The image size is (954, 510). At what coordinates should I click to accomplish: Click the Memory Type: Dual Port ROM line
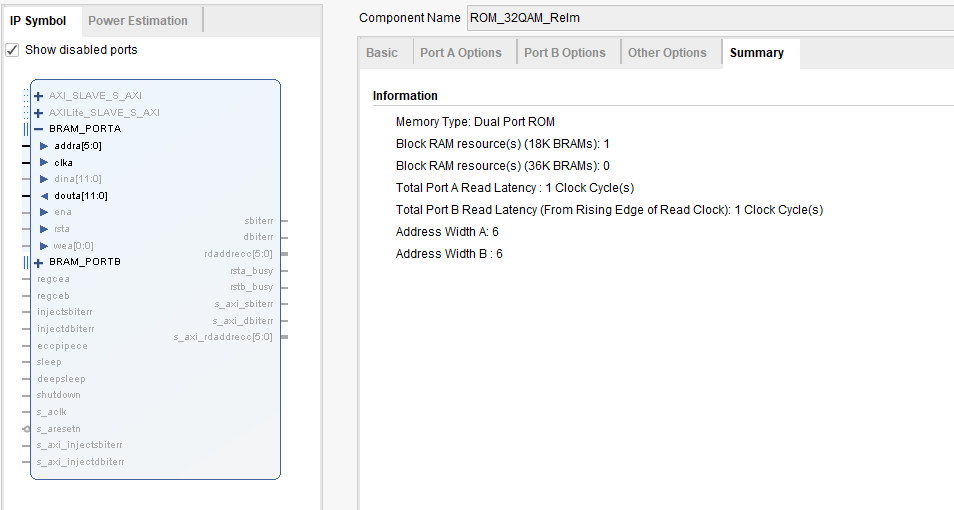click(x=475, y=122)
